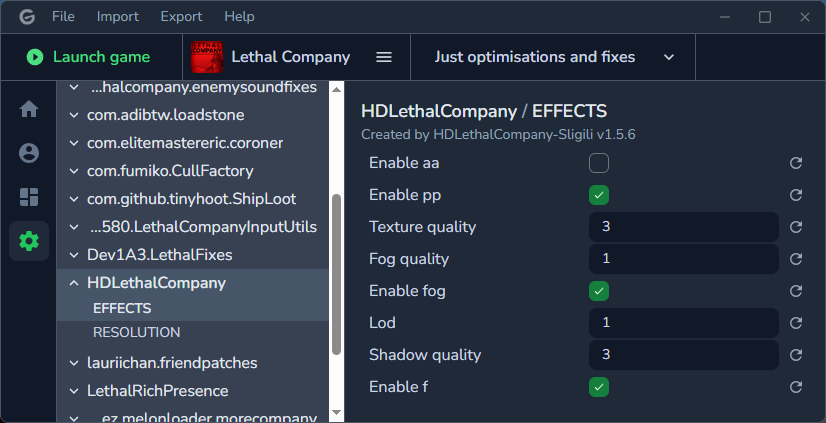Click the Lethal Company game thumbnail

click(207, 57)
